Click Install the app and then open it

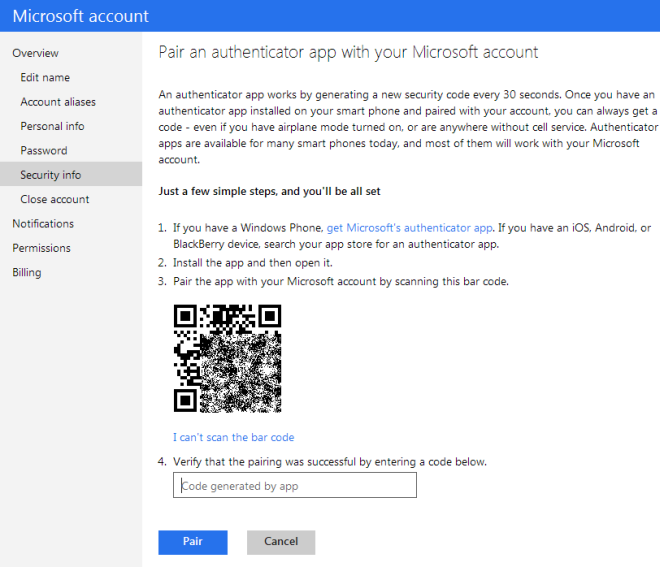(x=253, y=263)
